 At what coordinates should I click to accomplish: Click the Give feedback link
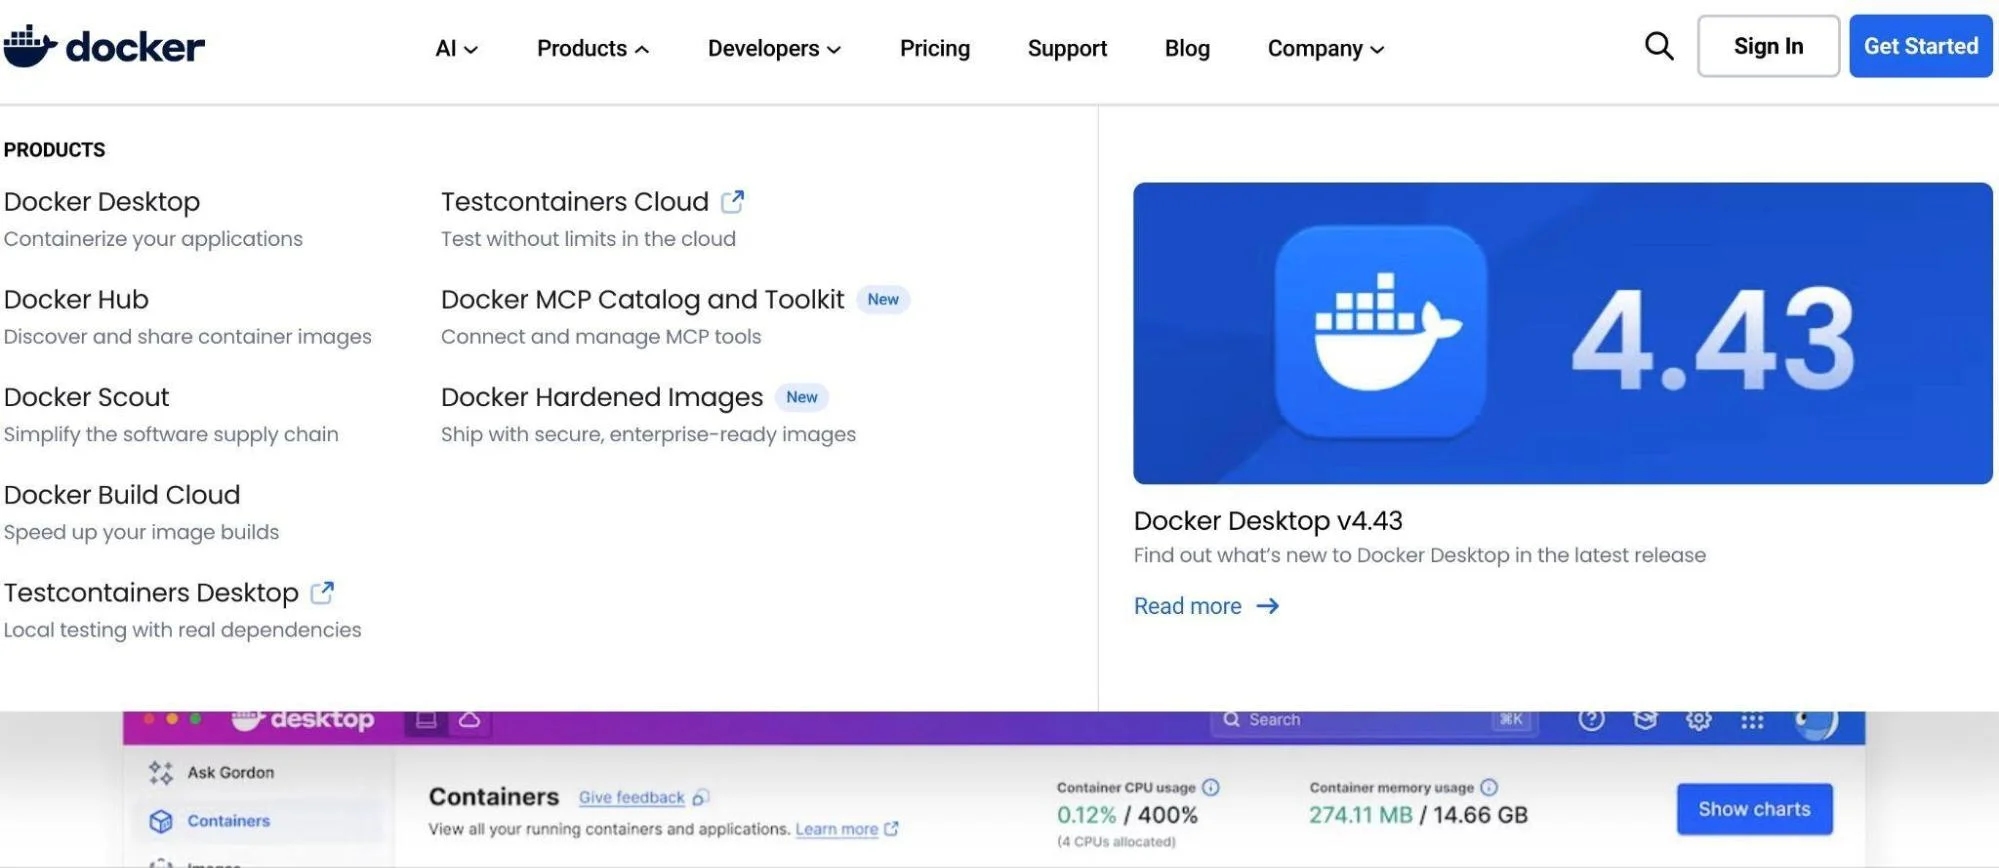pyautogui.click(x=631, y=797)
